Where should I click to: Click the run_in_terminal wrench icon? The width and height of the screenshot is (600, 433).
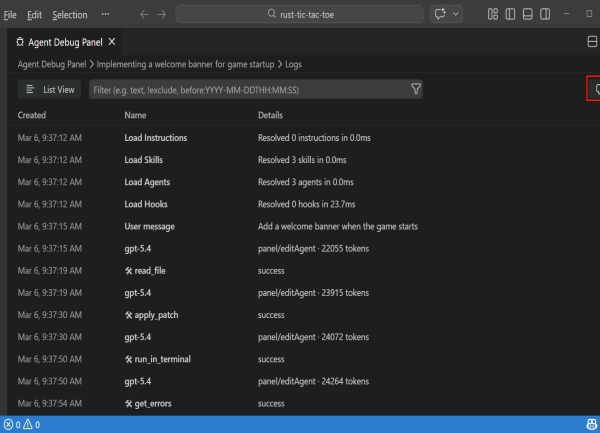[x=129, y=359]
